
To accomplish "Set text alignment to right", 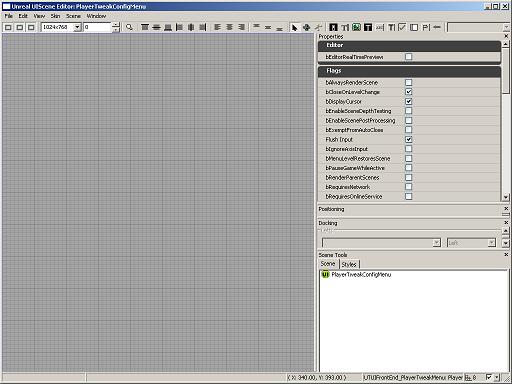I will click(241, 27).
